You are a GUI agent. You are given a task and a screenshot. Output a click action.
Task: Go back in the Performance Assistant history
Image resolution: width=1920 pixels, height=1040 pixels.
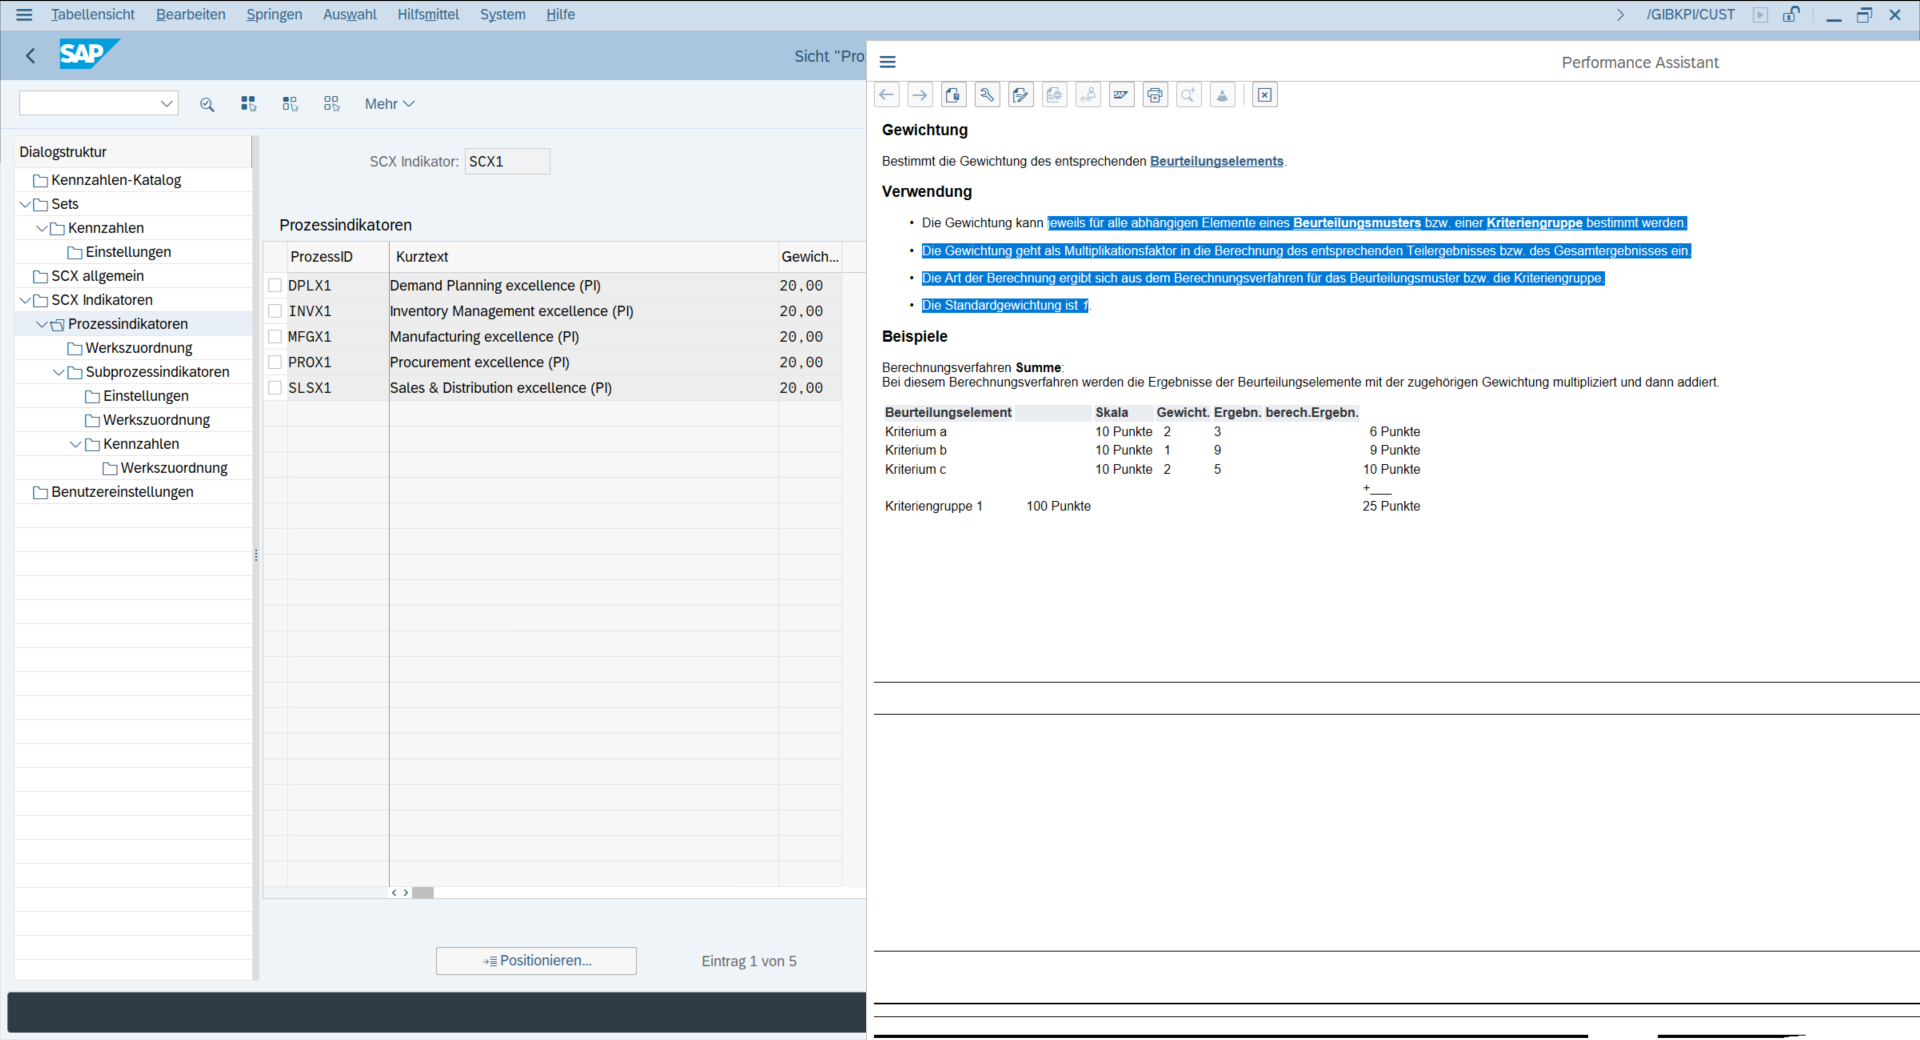click(887, 95)
